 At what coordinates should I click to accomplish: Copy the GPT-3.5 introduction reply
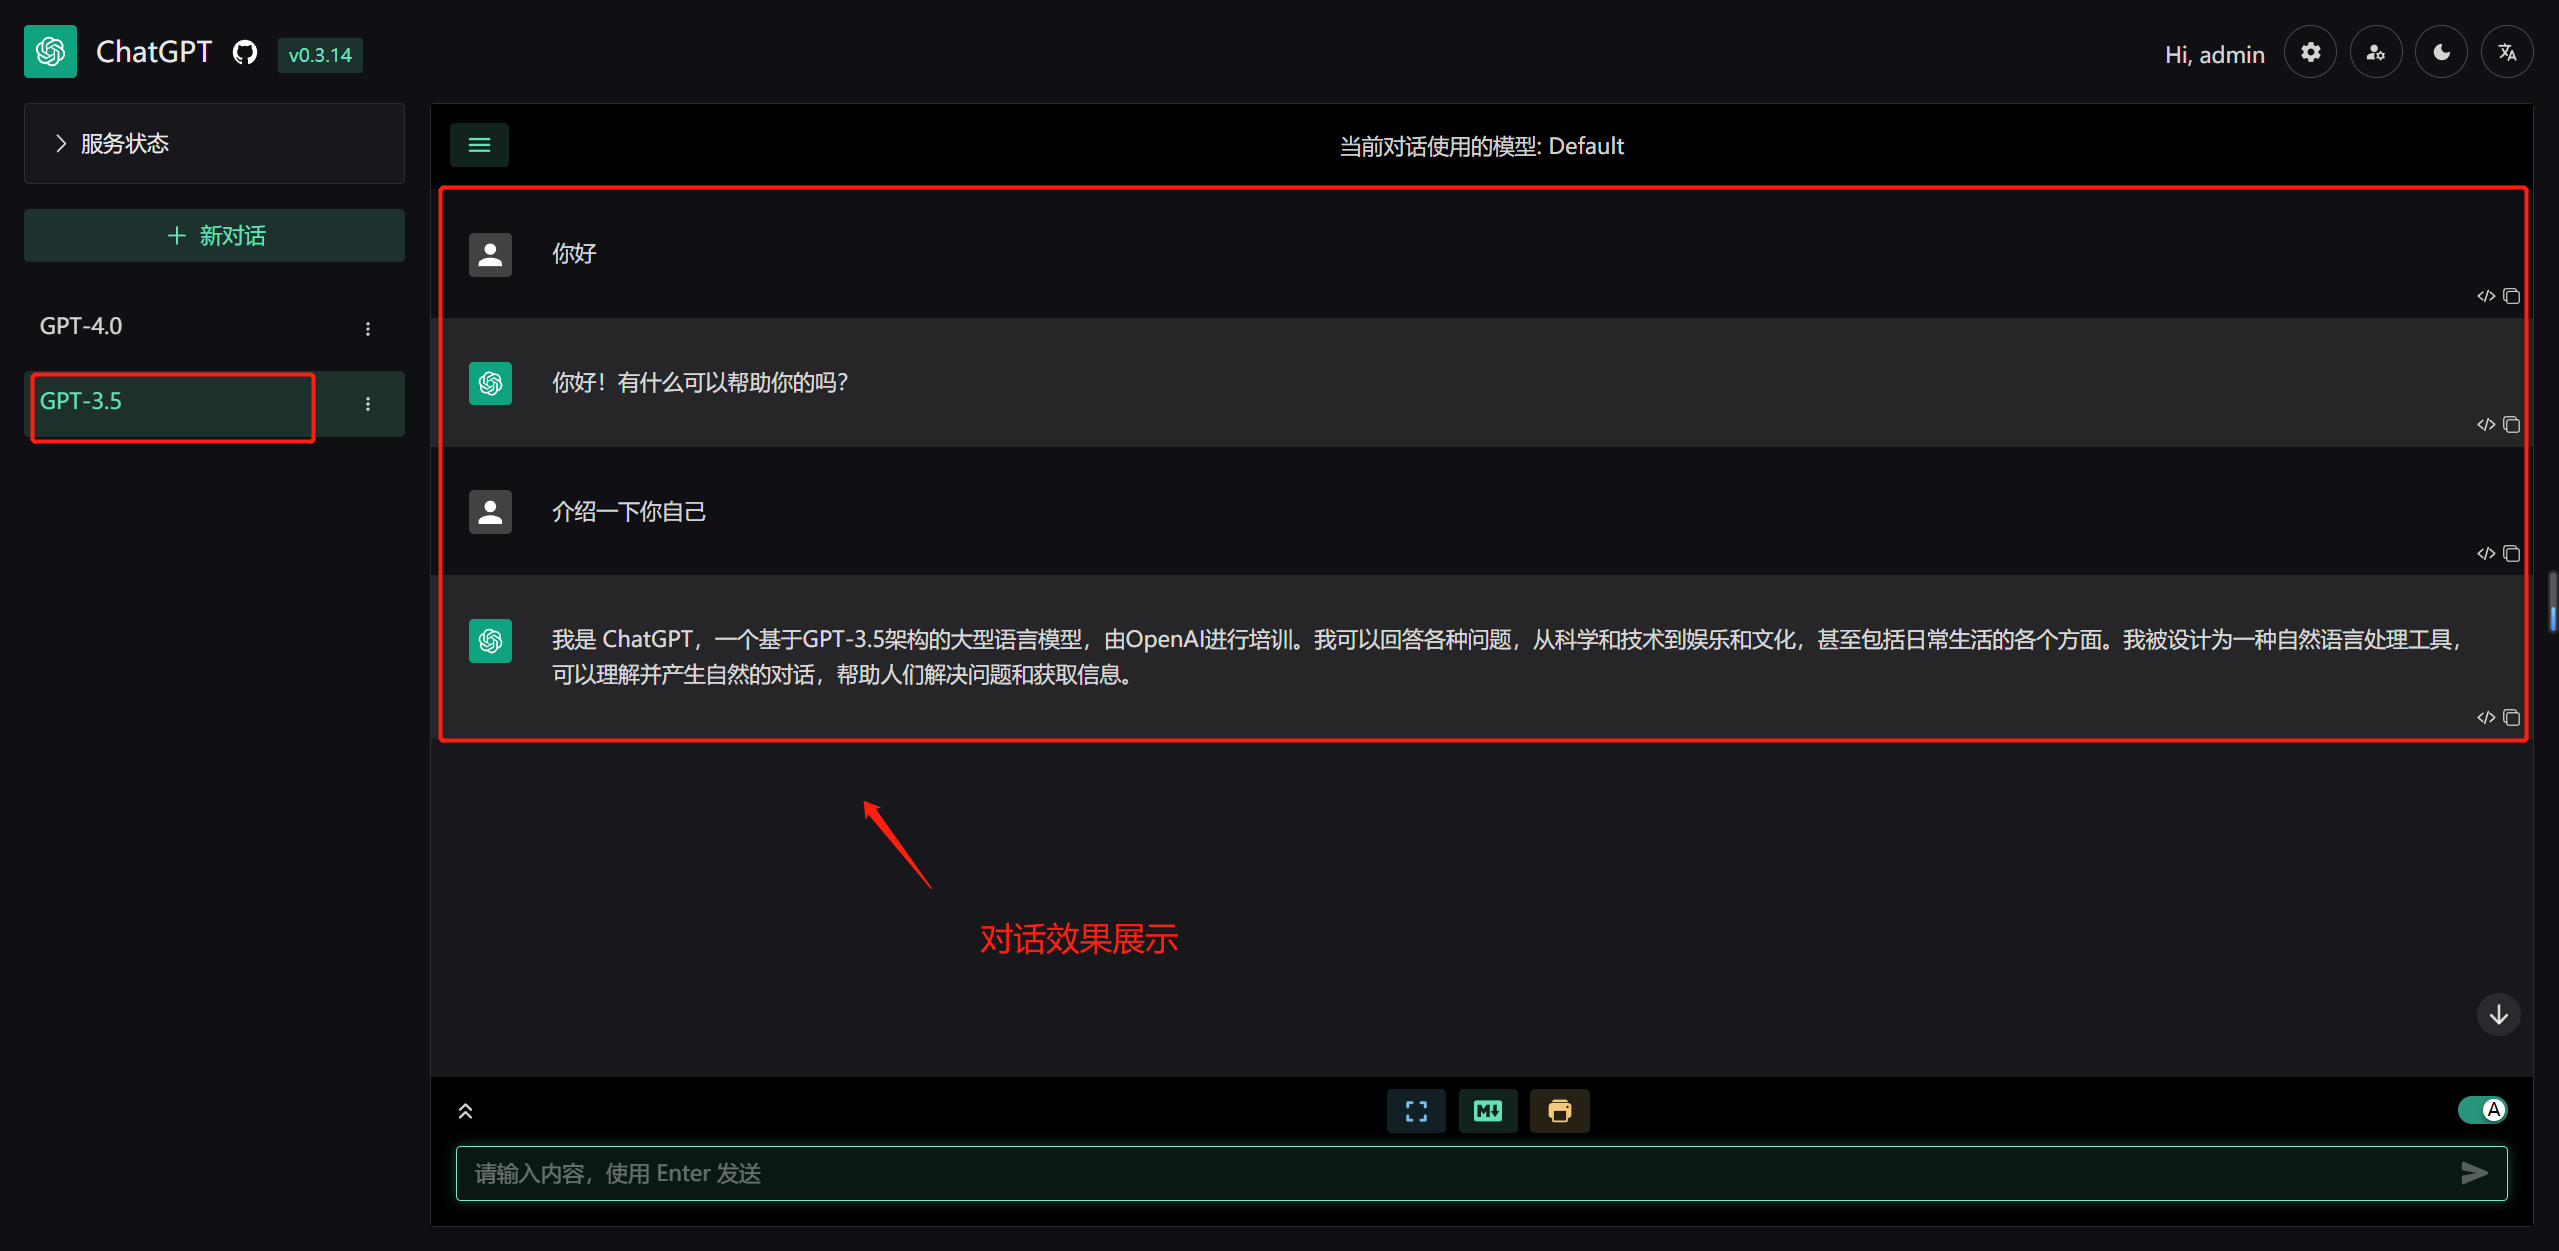2513,717
